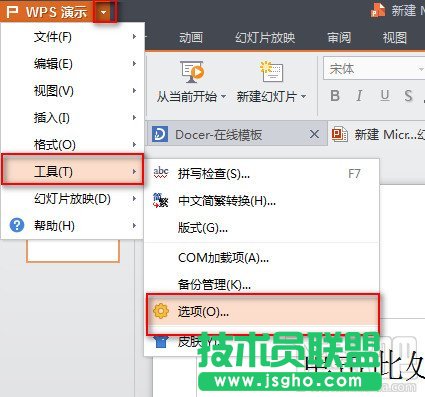Viewport: 425px width, 397px height.
Task: Click the presentation file icon on the 新建 Micr... tab
Action: click(340, 134)
